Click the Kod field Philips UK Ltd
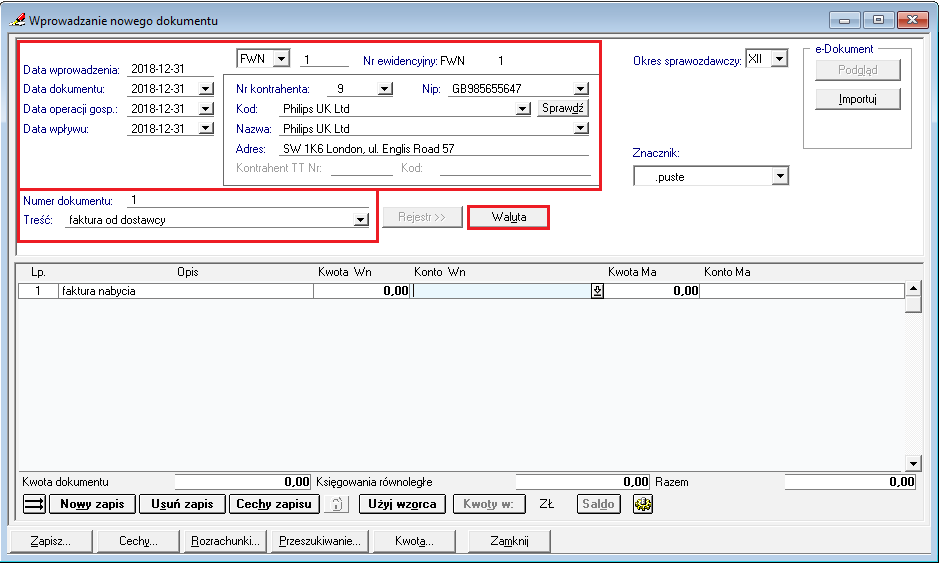Screen dimensions: 943x567 click(398, 109)
